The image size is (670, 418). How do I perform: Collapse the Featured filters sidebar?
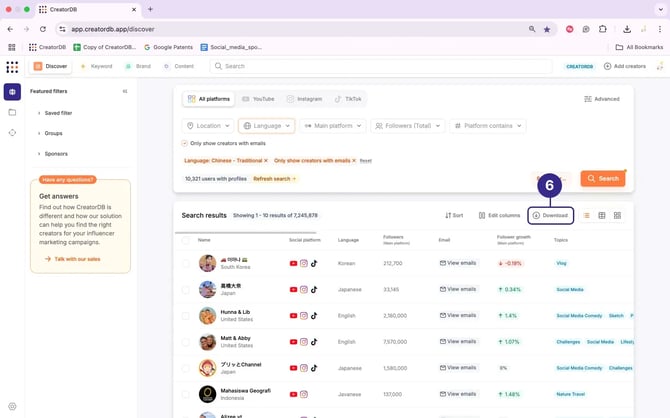125,91
